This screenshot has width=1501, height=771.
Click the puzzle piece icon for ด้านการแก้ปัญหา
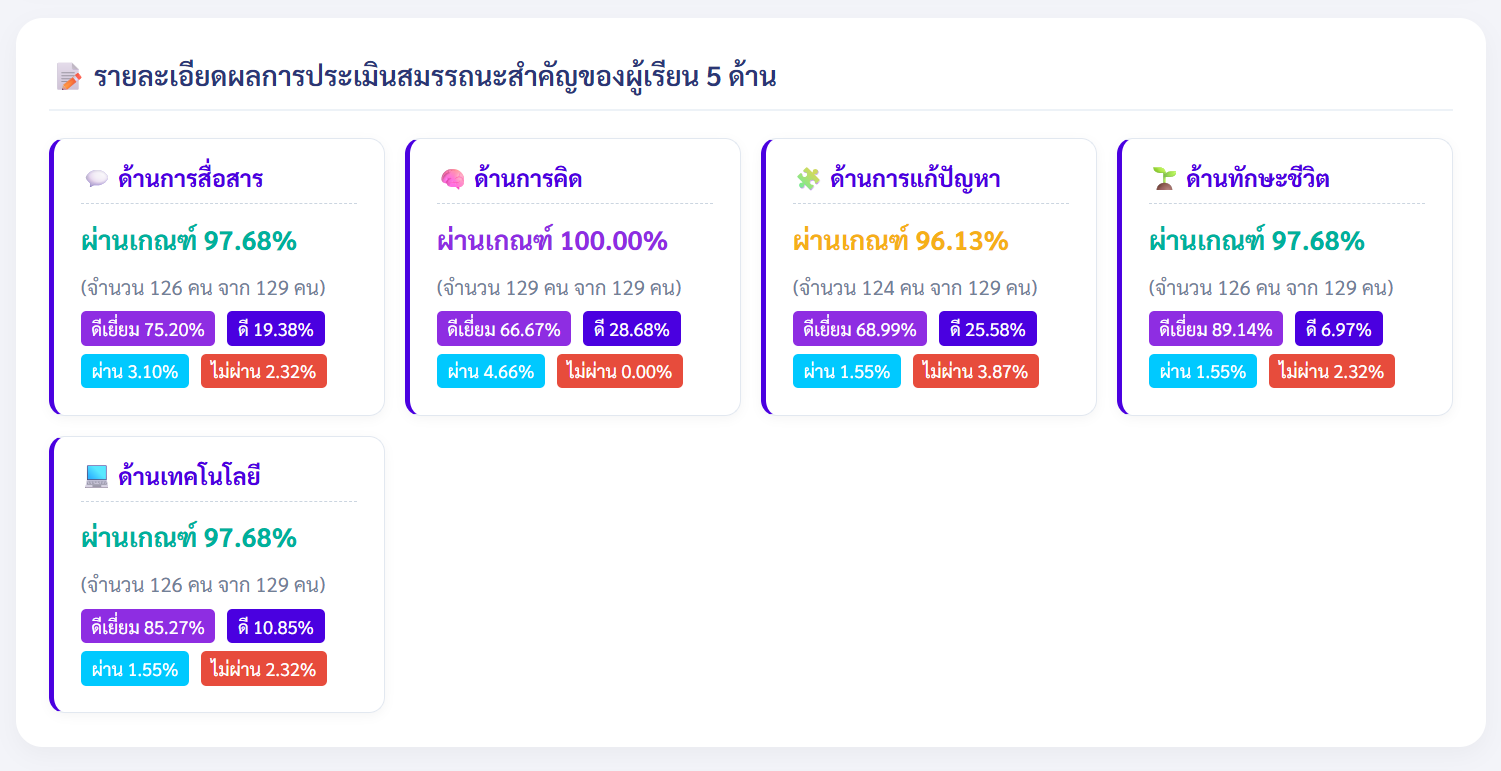[x=808, y=180]
